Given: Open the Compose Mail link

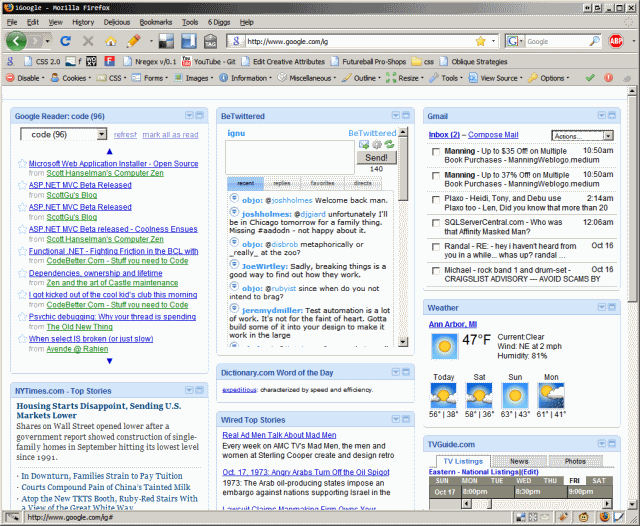Looking at the screenshot, I should (493, 135).
